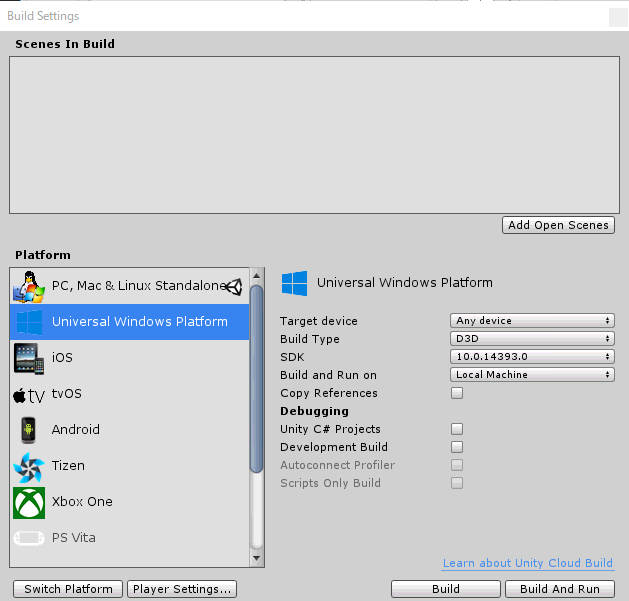Click the Apple tv icon for tvOS

point(29,396)
